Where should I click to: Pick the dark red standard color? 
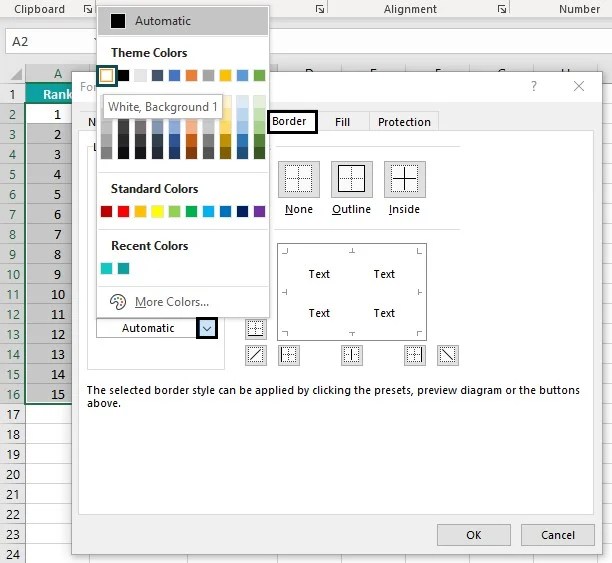107,211
